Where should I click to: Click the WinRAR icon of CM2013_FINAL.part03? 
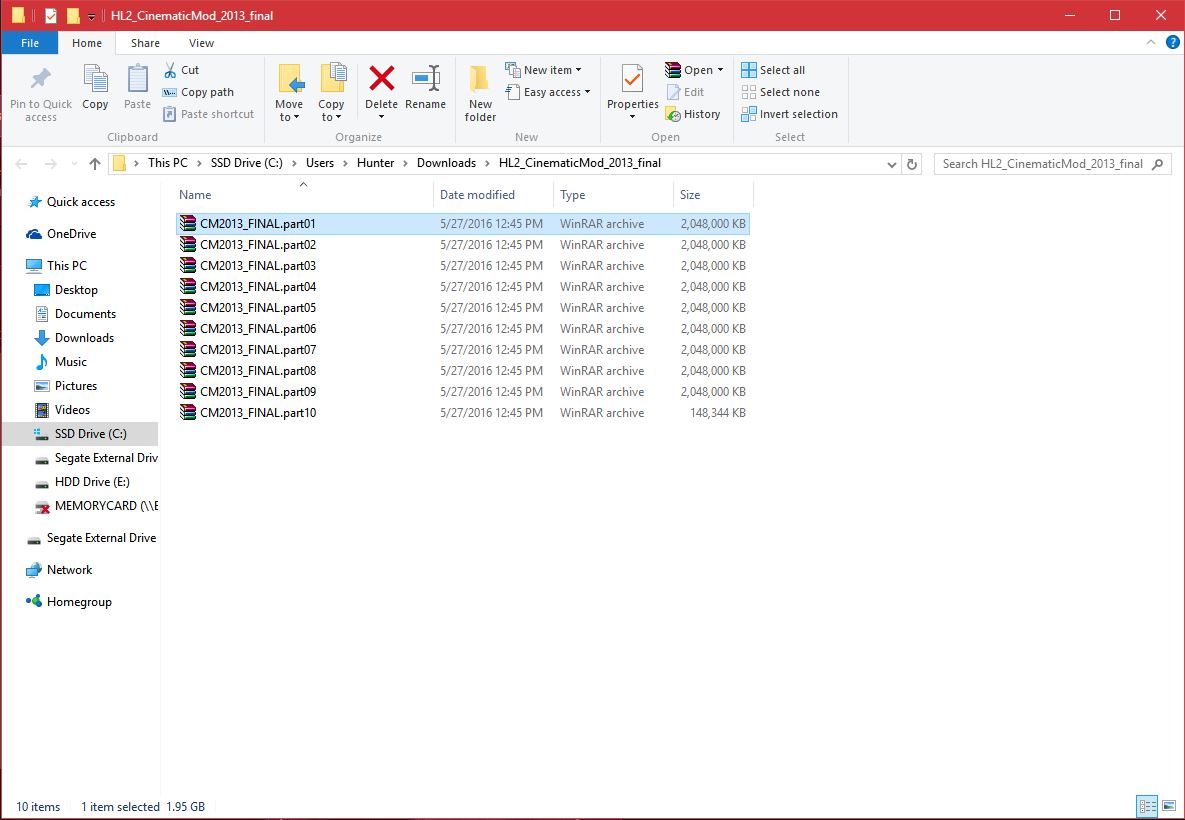(187, 266)
